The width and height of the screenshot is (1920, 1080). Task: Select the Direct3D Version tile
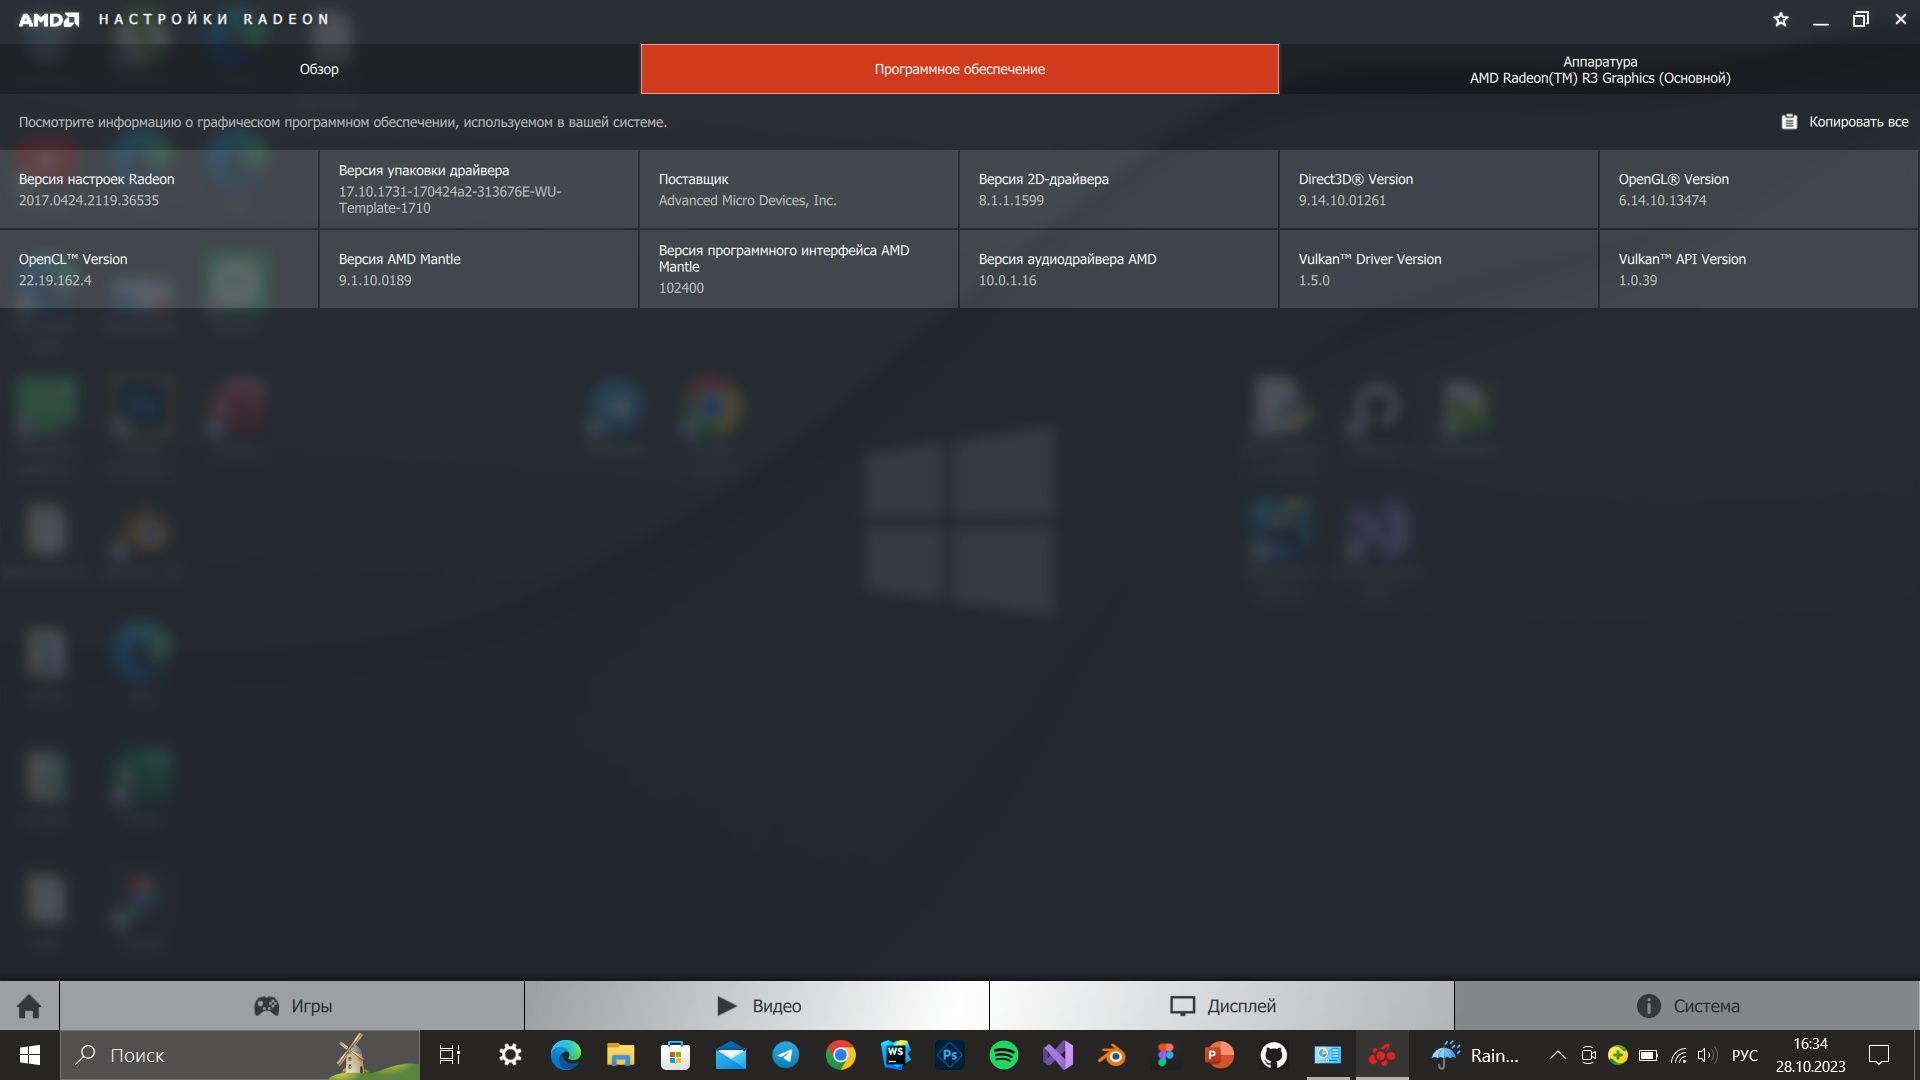(x=1439, y=189)
